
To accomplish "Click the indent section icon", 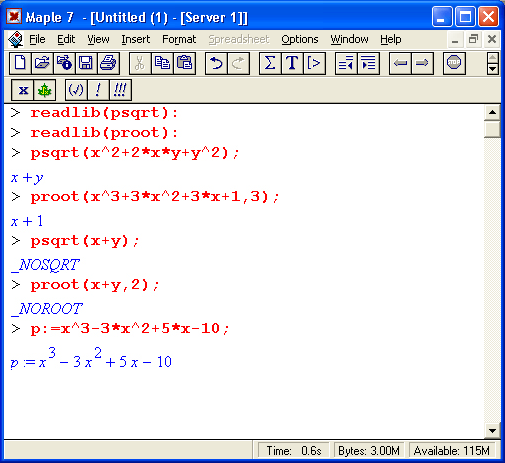I will coord(368,63).
